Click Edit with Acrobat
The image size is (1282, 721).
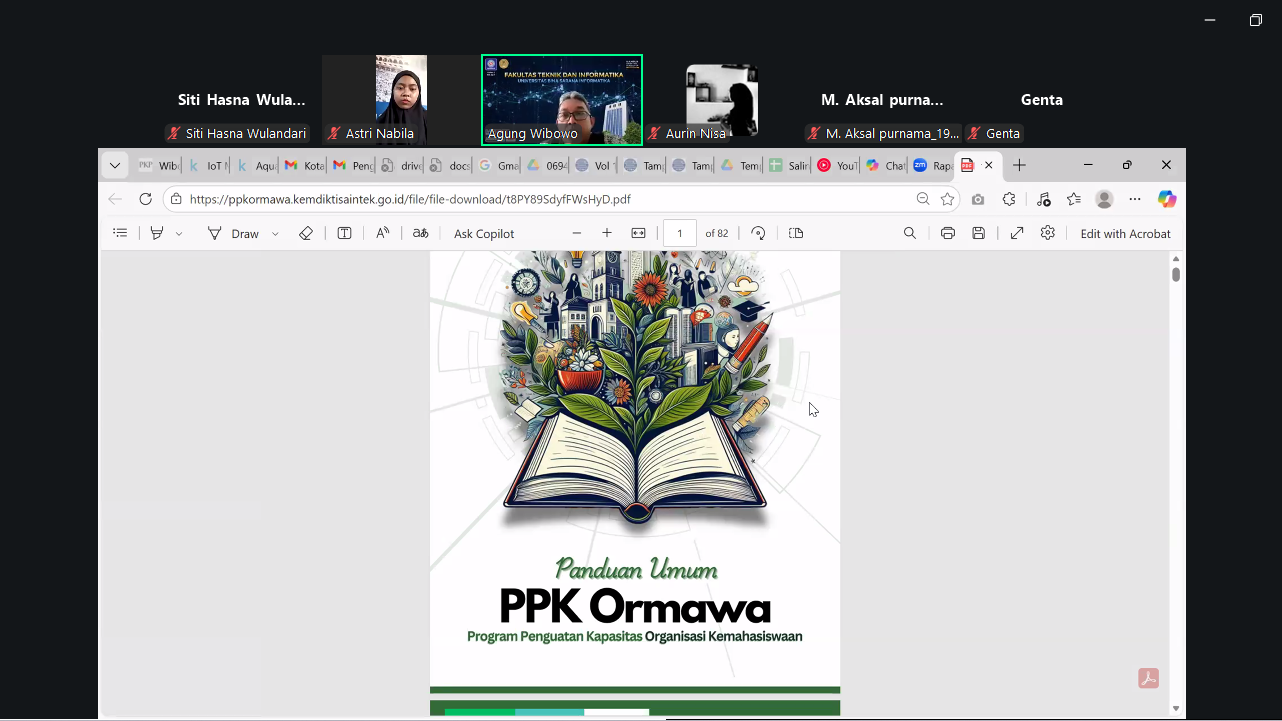[x=1125, y=233]
